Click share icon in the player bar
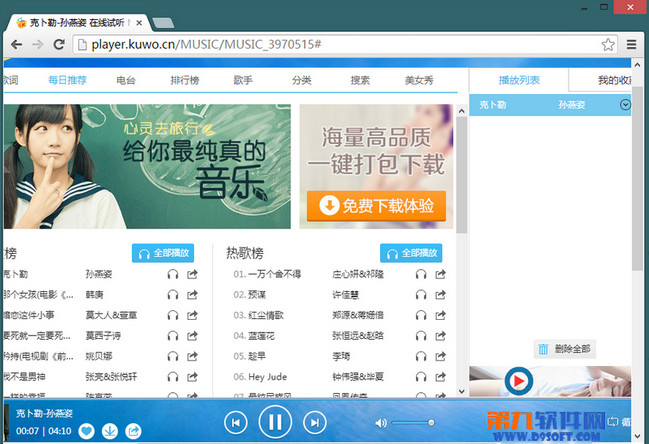 point(131,431)
